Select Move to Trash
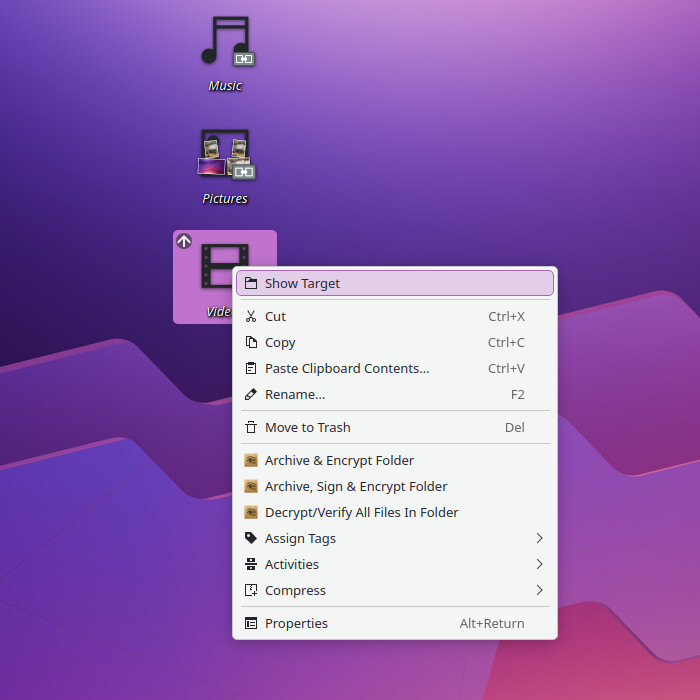Viewport: 700px width, 700px height. pos(395,427)
